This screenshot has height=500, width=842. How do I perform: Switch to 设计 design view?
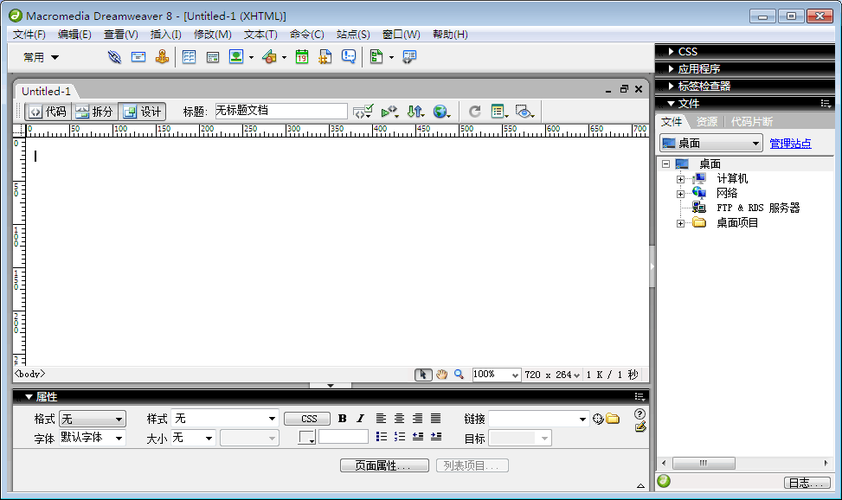click(x=142, y=112)
